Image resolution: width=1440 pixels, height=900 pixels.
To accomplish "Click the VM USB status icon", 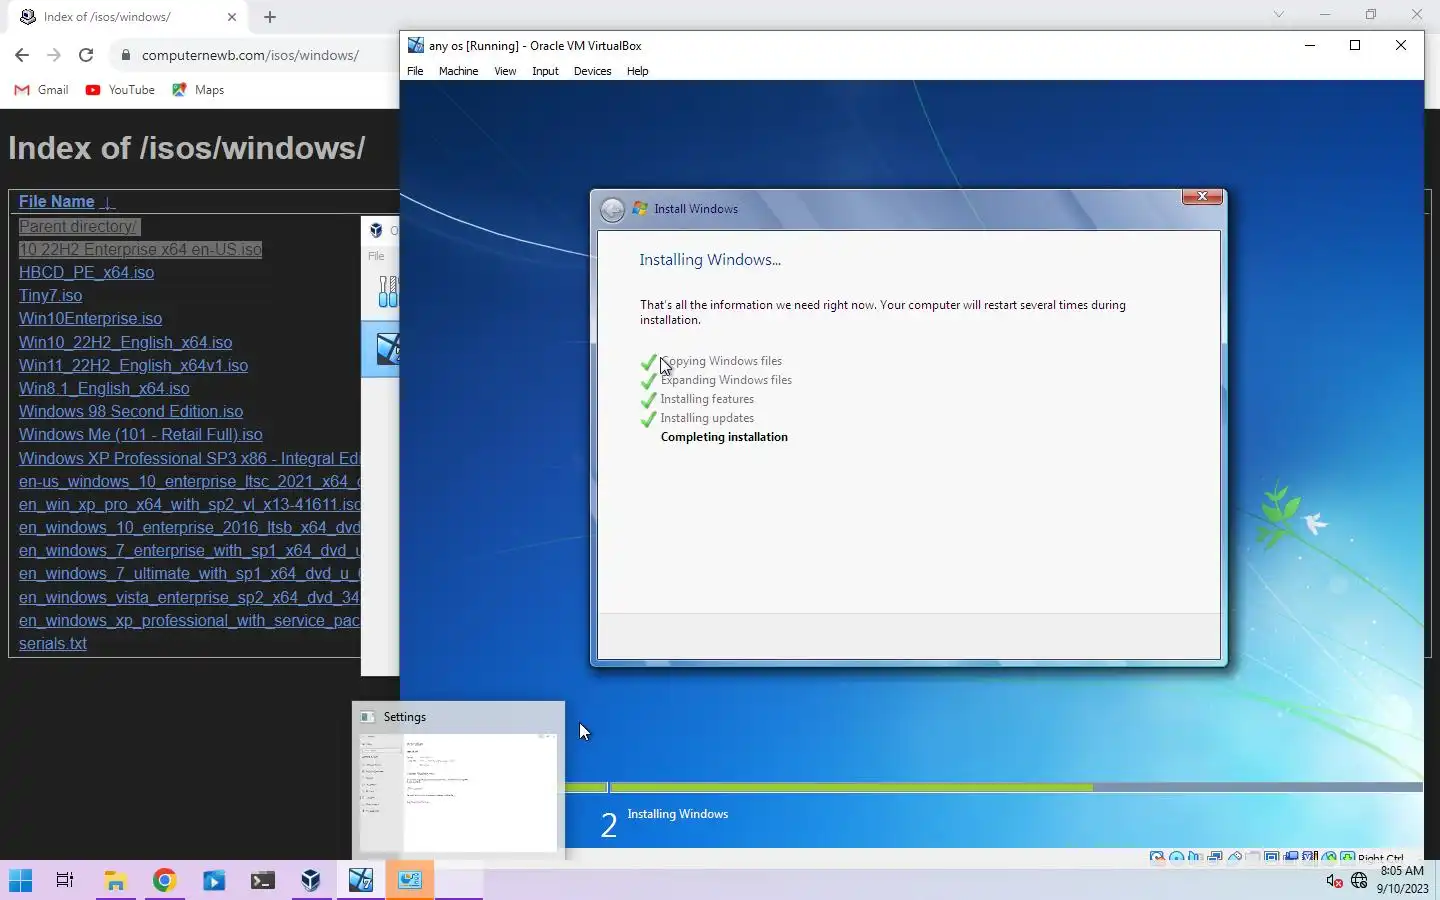I will tap(1235, 857).
